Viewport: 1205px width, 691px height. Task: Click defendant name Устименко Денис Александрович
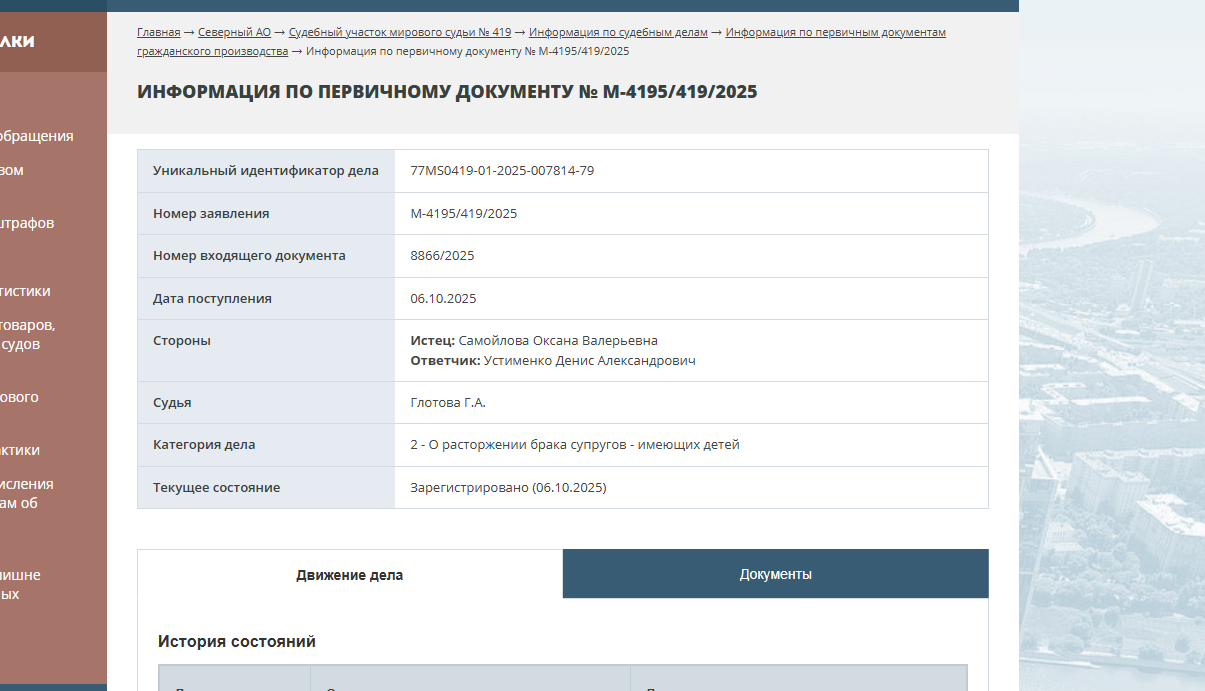(589, 361)
